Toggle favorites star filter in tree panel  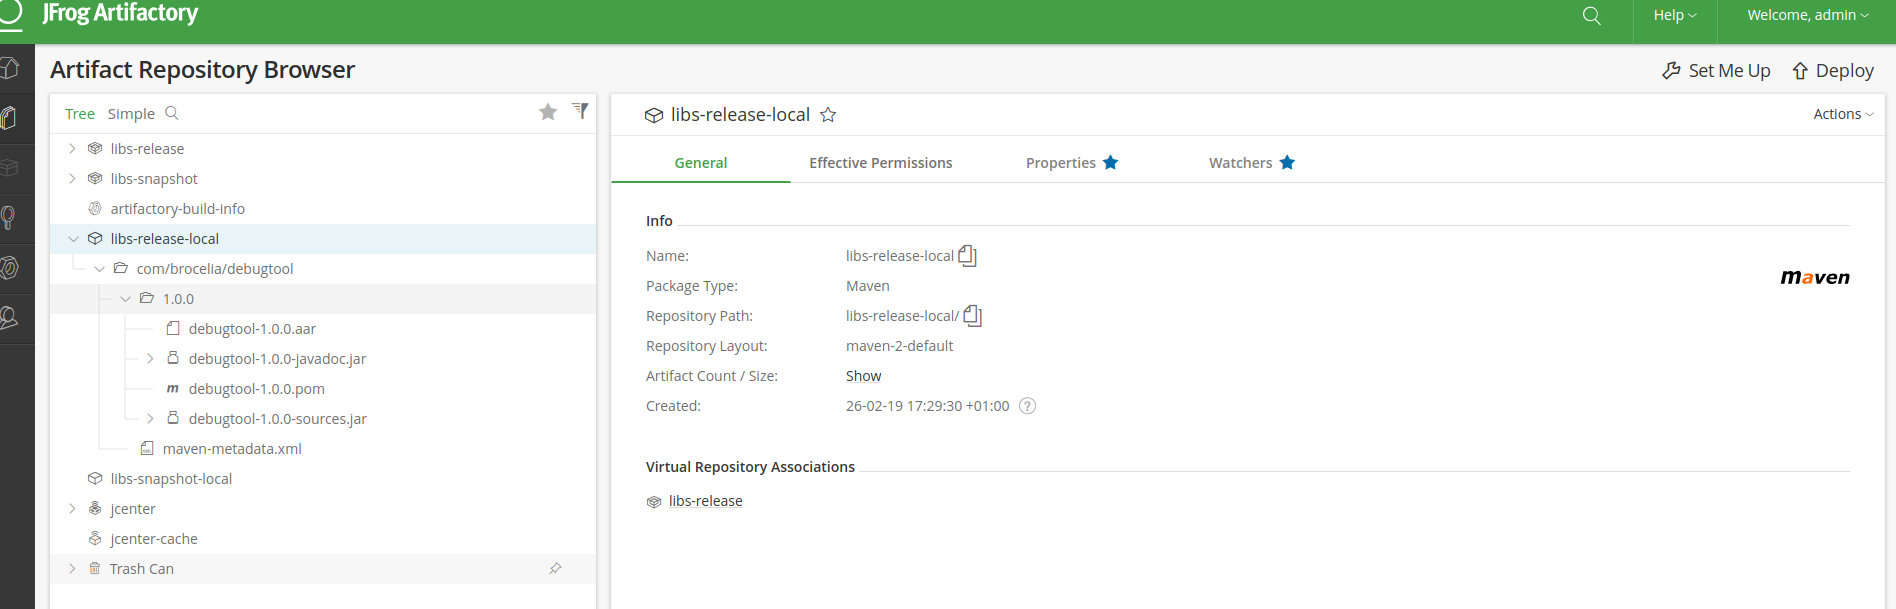pos(548,112)
